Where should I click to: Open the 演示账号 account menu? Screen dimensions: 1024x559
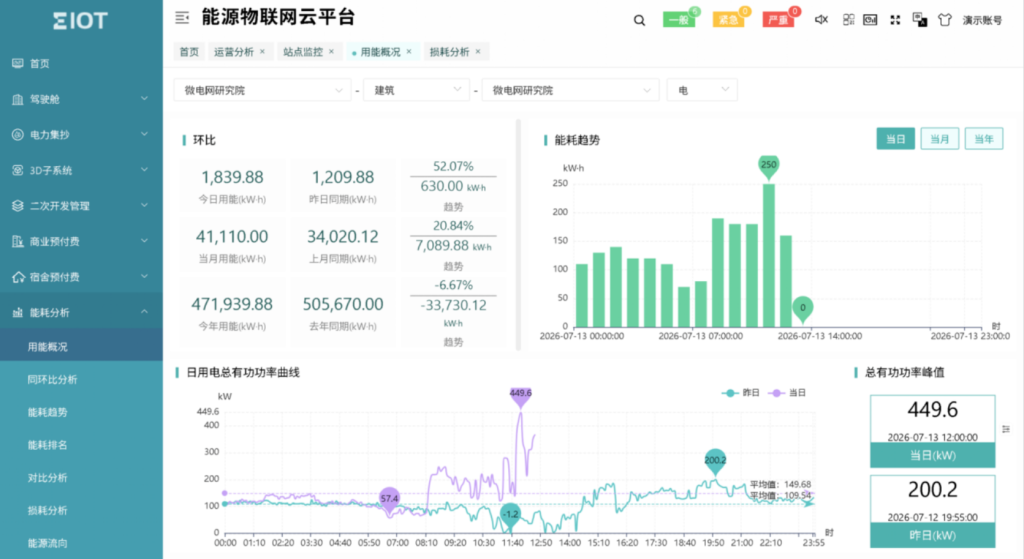982,20
